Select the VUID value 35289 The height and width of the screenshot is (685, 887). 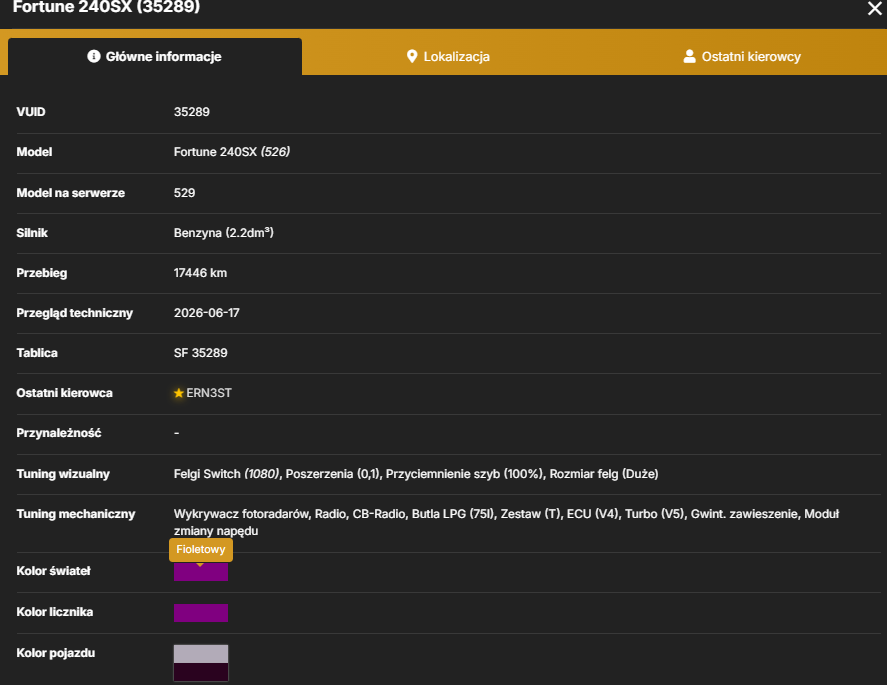coord(192,112)
